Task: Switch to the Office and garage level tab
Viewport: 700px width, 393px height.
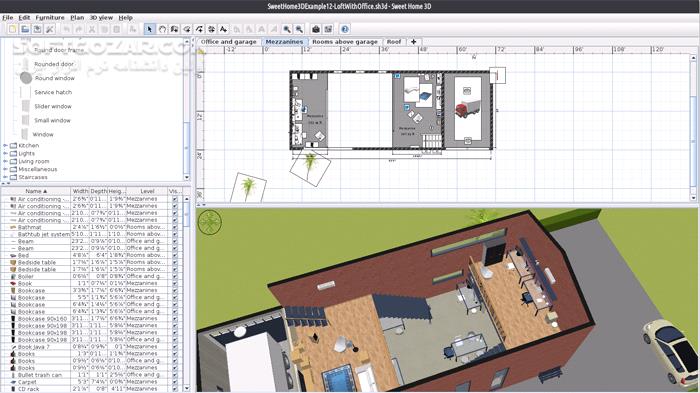Action: (x=229, y=42)
